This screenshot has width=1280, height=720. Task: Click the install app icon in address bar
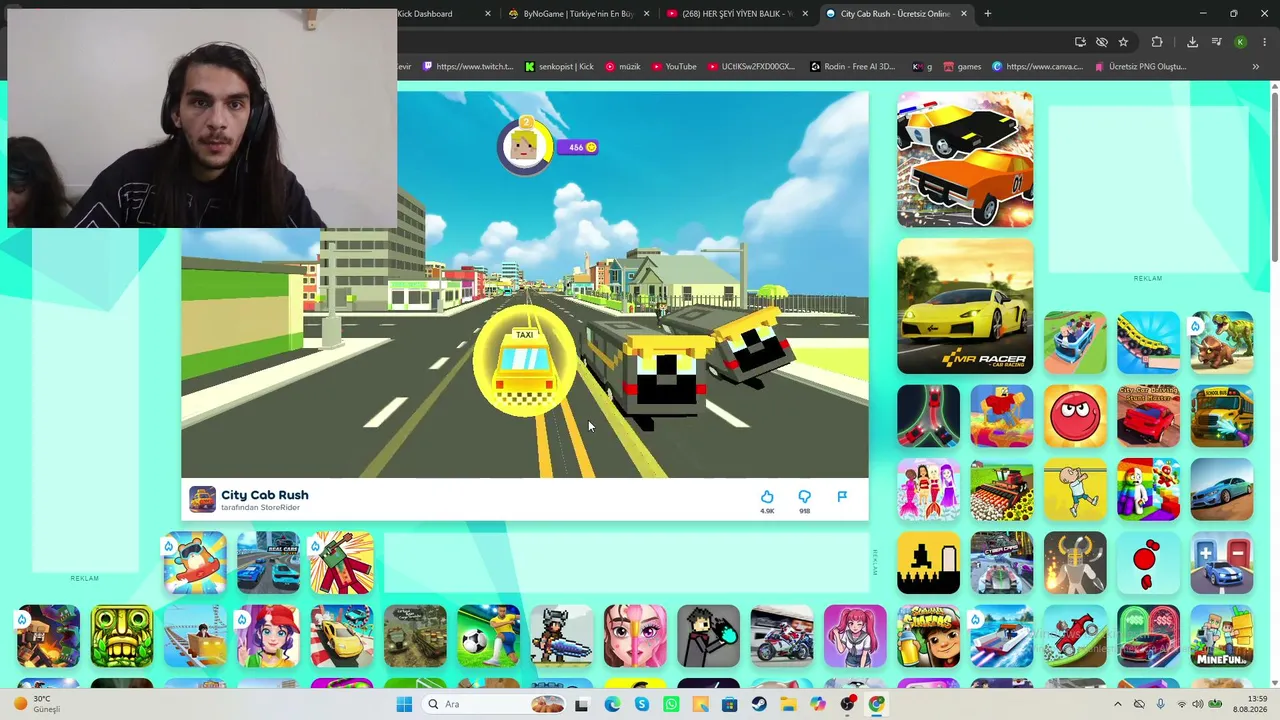point(1080,42)
